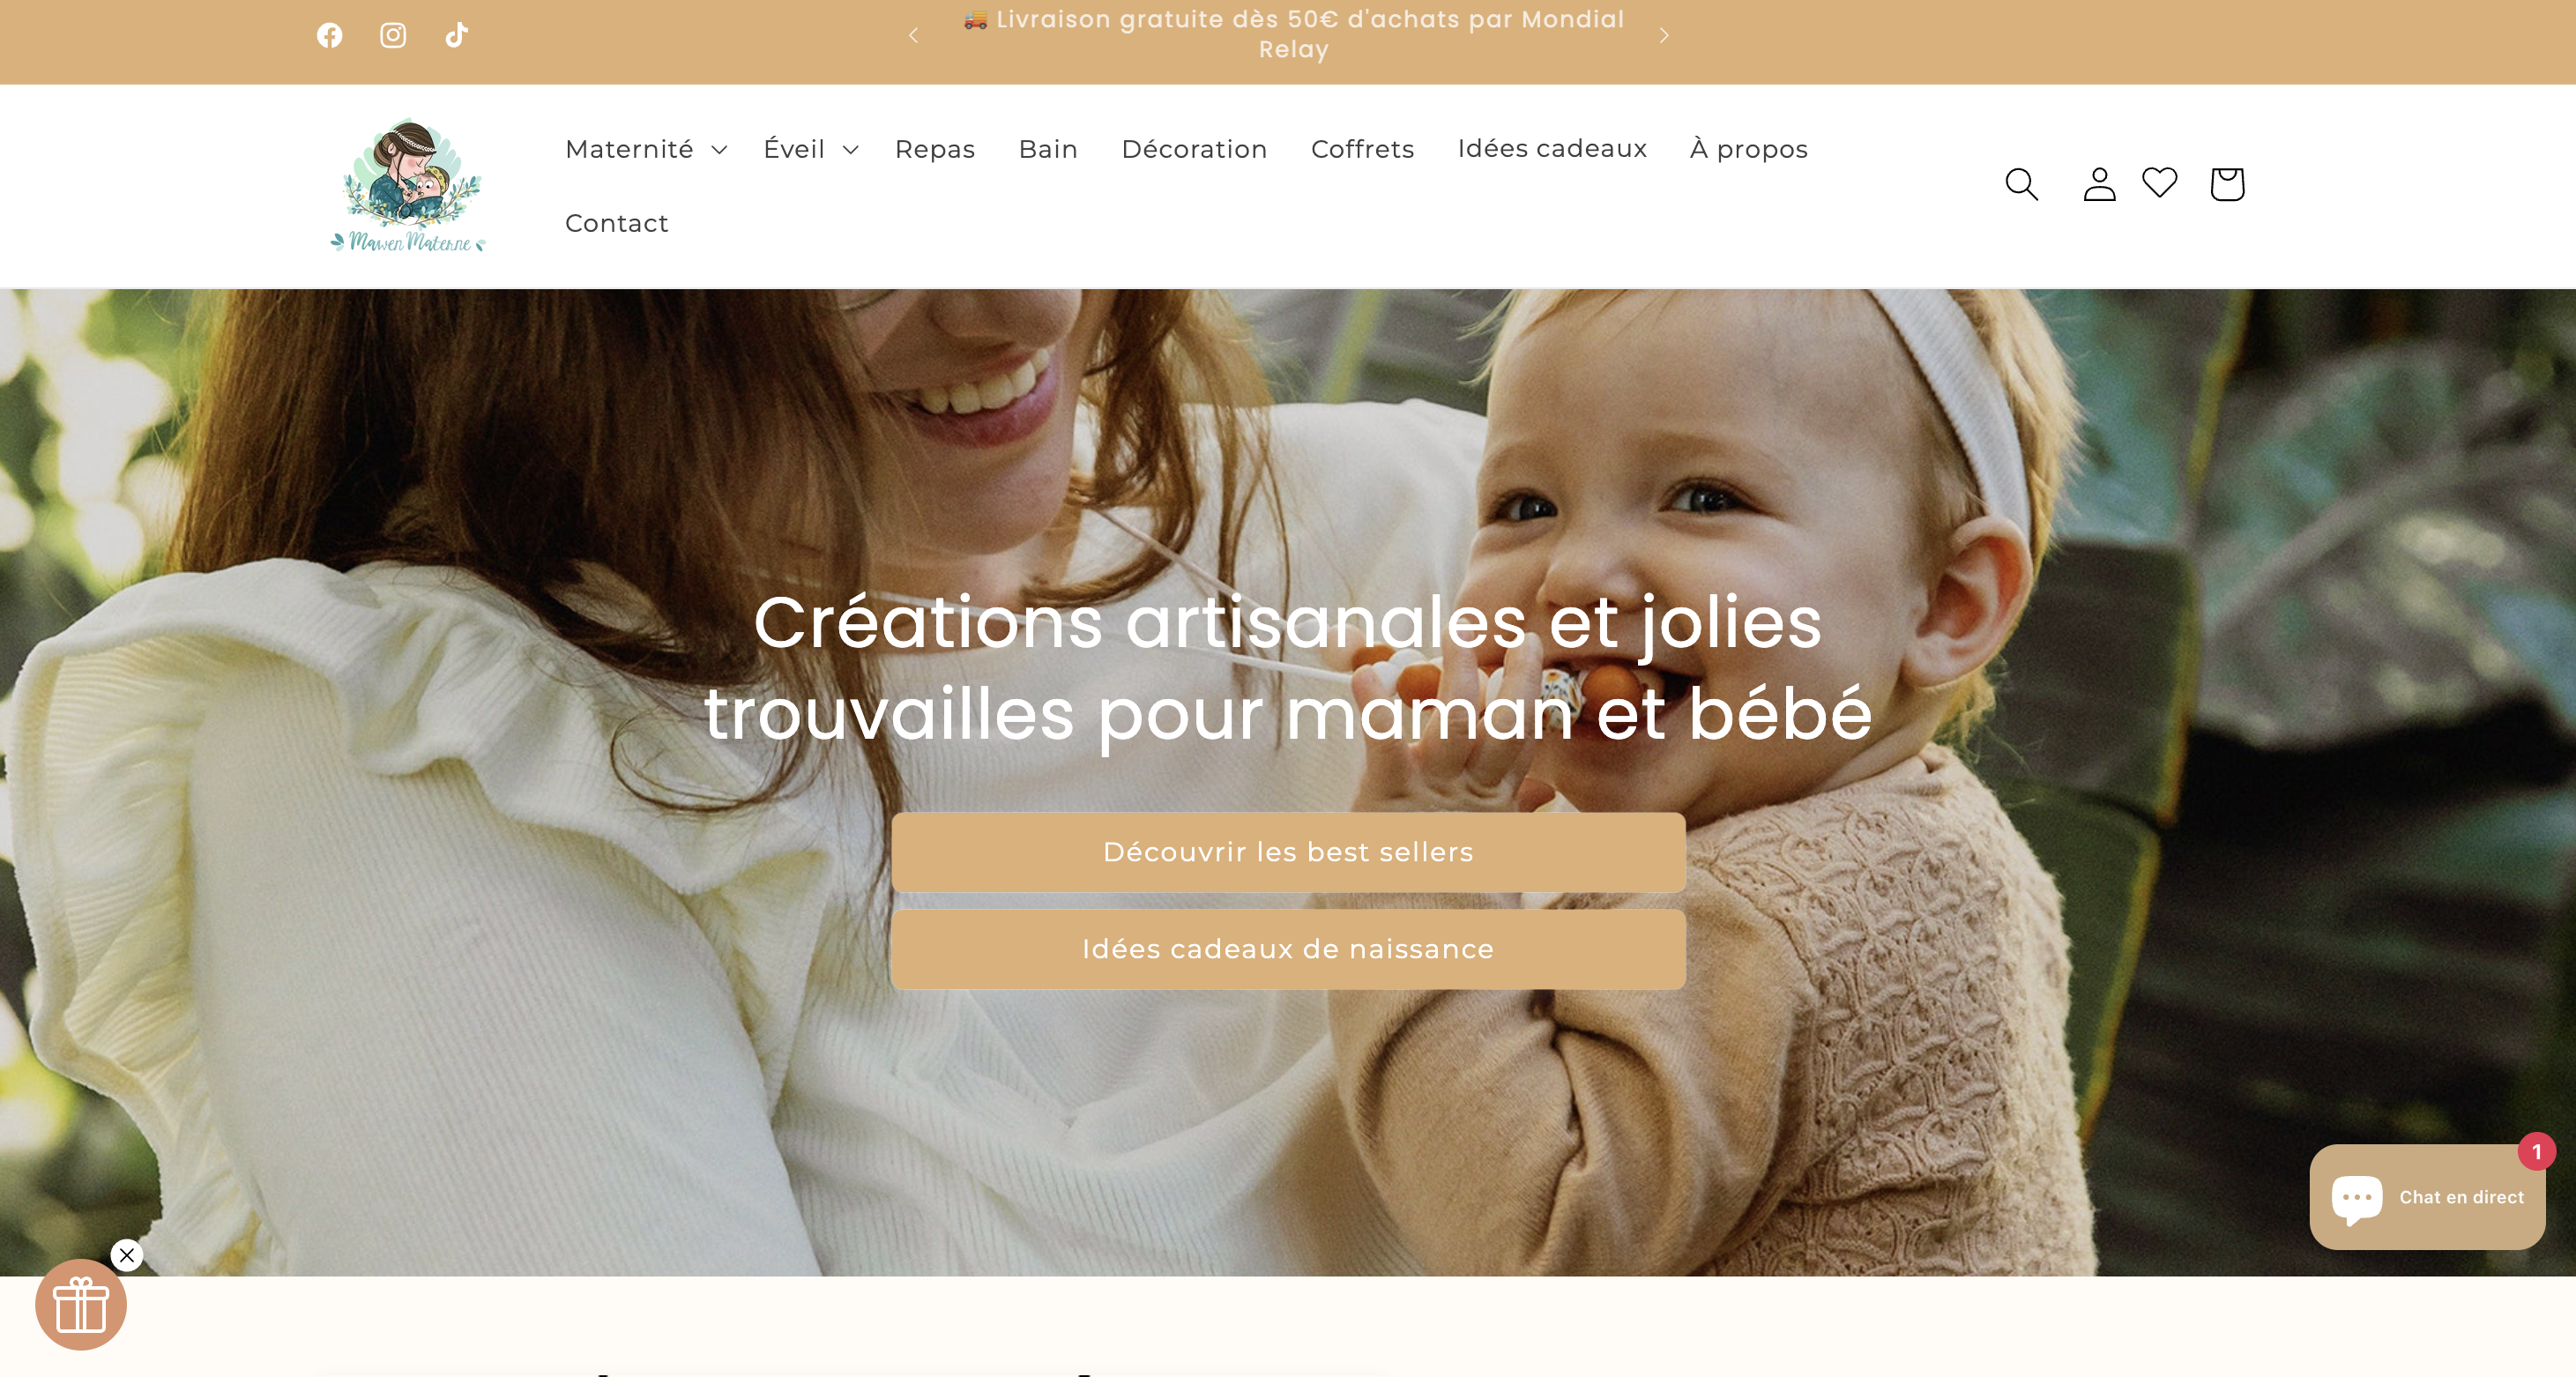Open the Facebook social link icon
2576x1377 pixels.
329,35
